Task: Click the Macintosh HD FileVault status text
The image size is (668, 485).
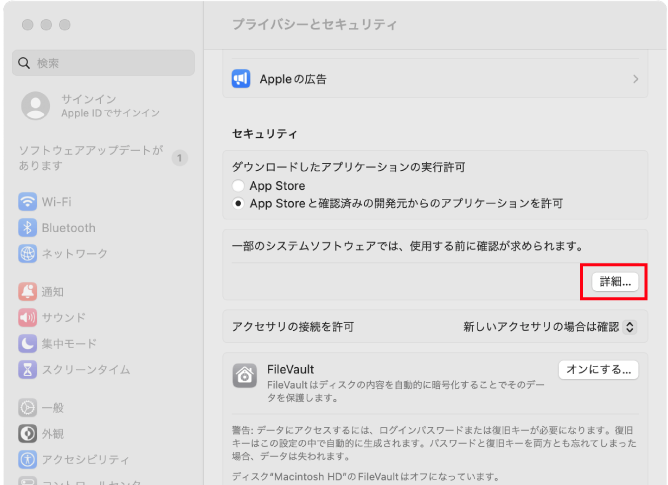Action: click(x=366, y=476)
